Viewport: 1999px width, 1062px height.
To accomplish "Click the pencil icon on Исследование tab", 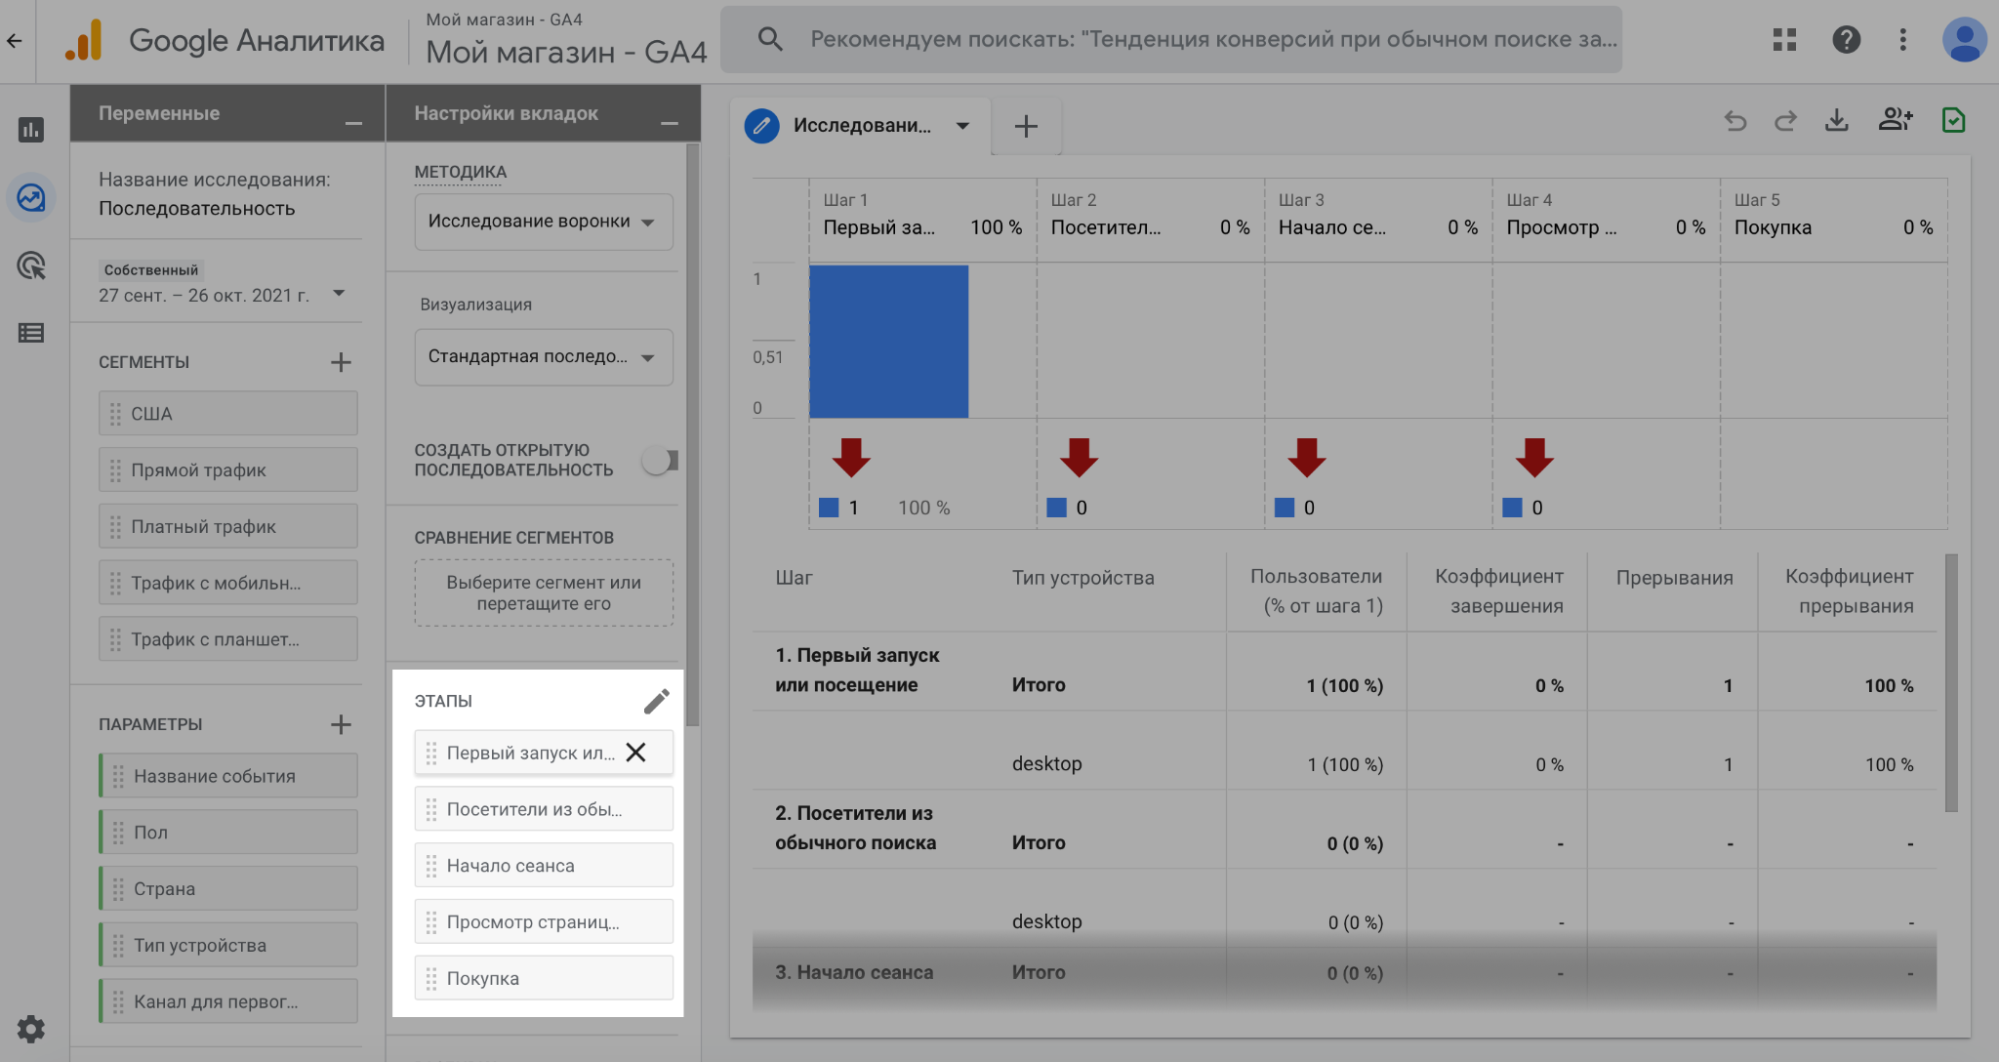I will click(762, 126).
